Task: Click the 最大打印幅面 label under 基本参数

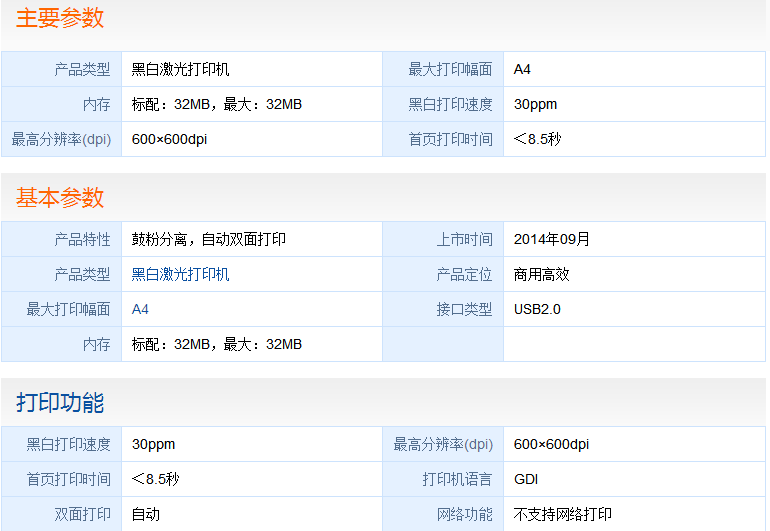Action: [68, 309]
